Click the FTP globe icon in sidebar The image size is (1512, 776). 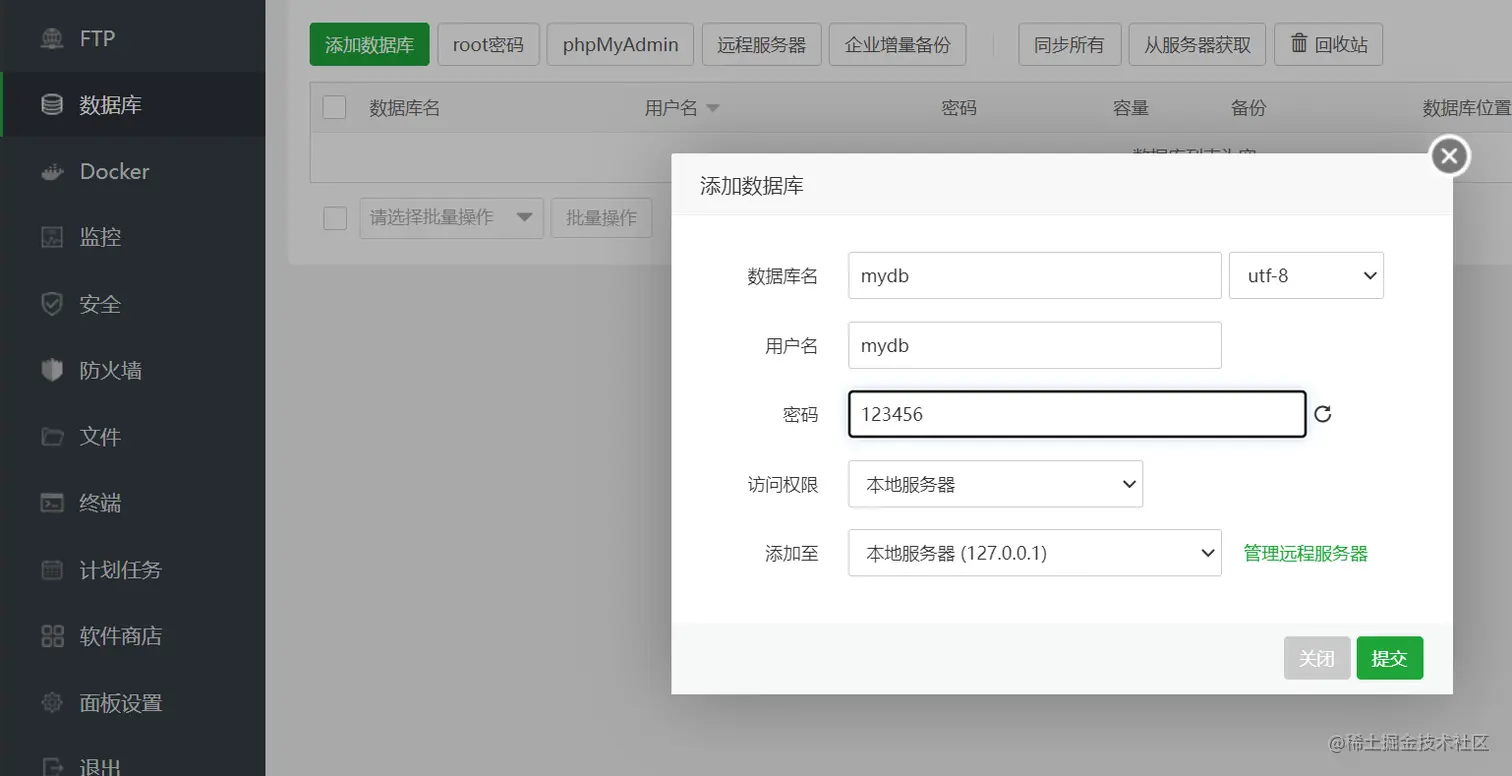click(x=52, y=38)
